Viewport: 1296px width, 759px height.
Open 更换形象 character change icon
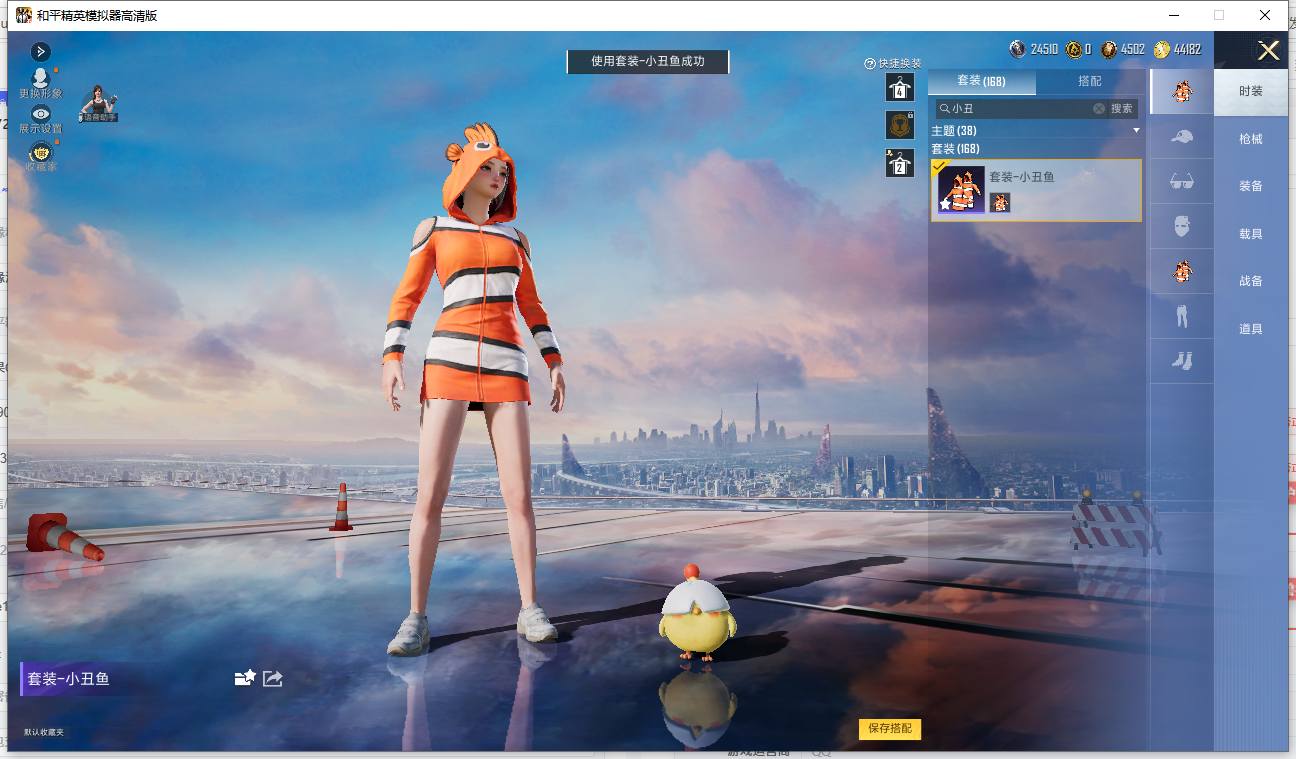(40, 83)
